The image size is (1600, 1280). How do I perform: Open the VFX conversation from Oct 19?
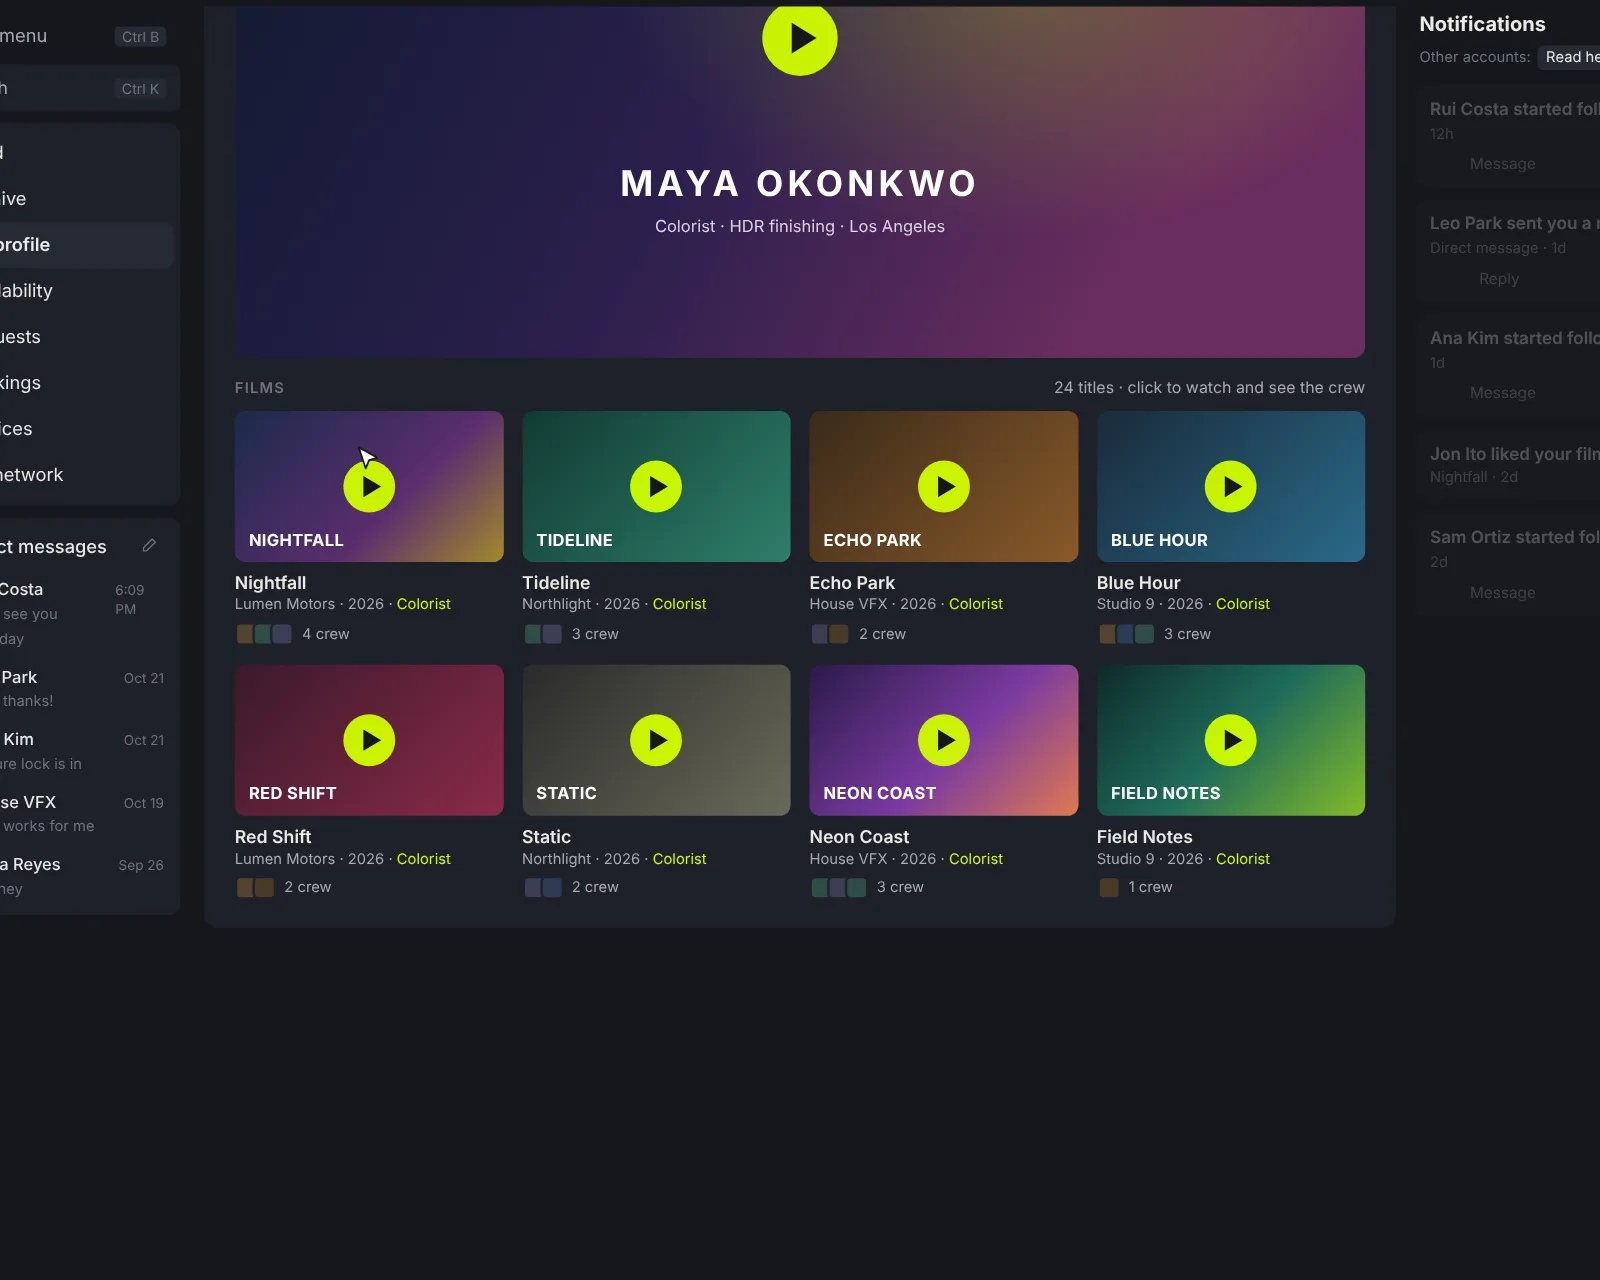tap(84, 814)
